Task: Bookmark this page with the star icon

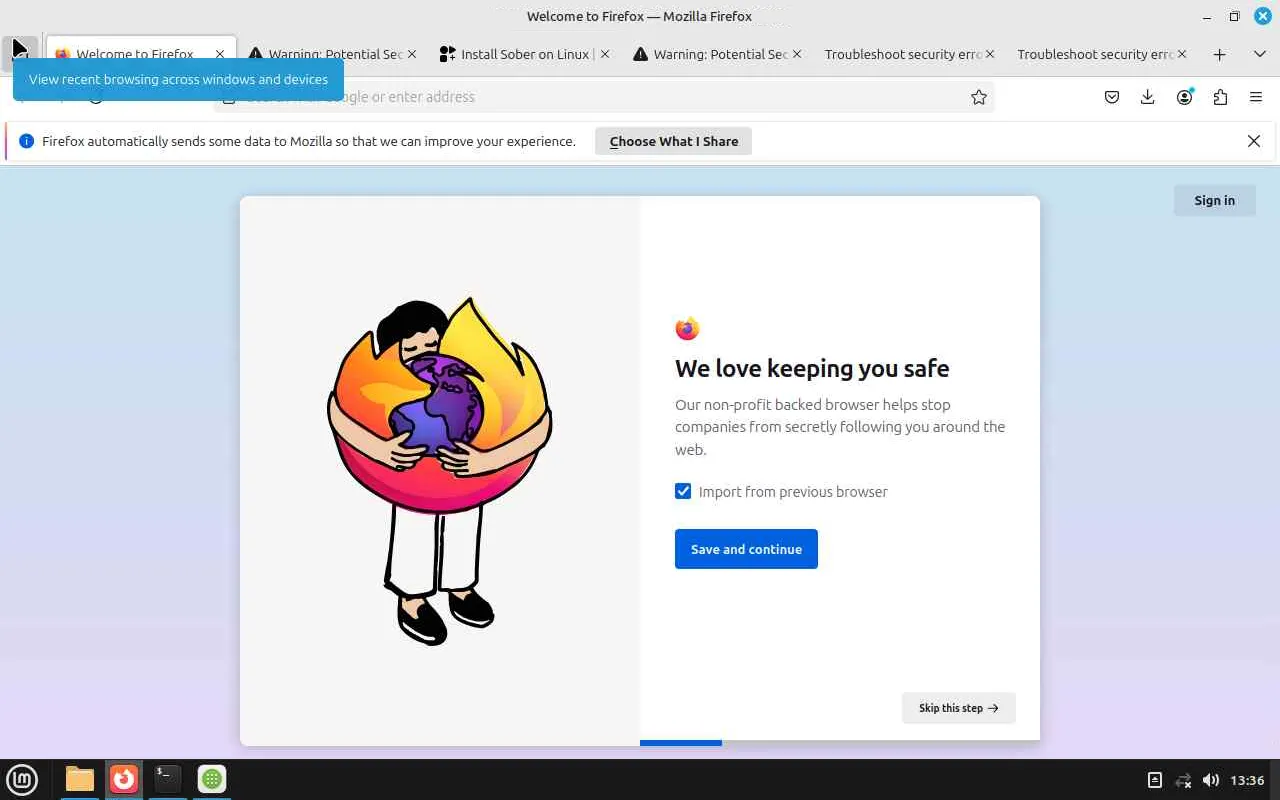Action: pos(979,97)
